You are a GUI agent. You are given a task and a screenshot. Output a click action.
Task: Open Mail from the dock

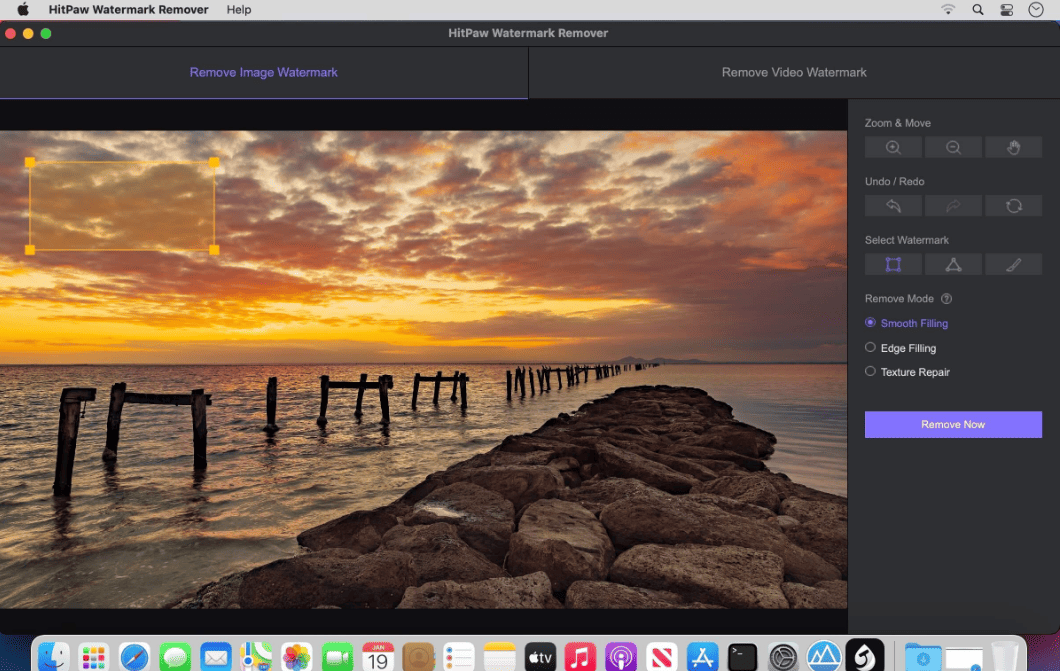click(x=216, y=656)
